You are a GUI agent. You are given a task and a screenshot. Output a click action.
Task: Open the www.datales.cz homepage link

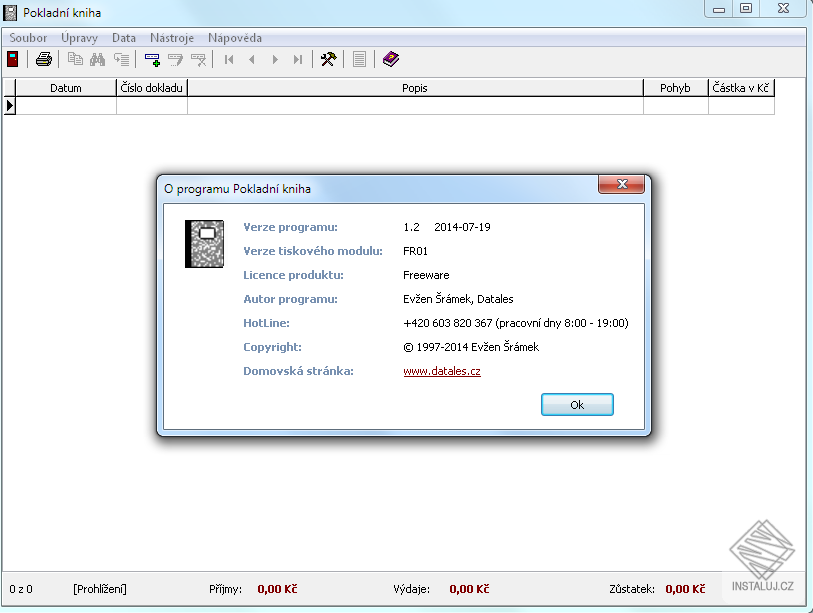click(442, 371)
